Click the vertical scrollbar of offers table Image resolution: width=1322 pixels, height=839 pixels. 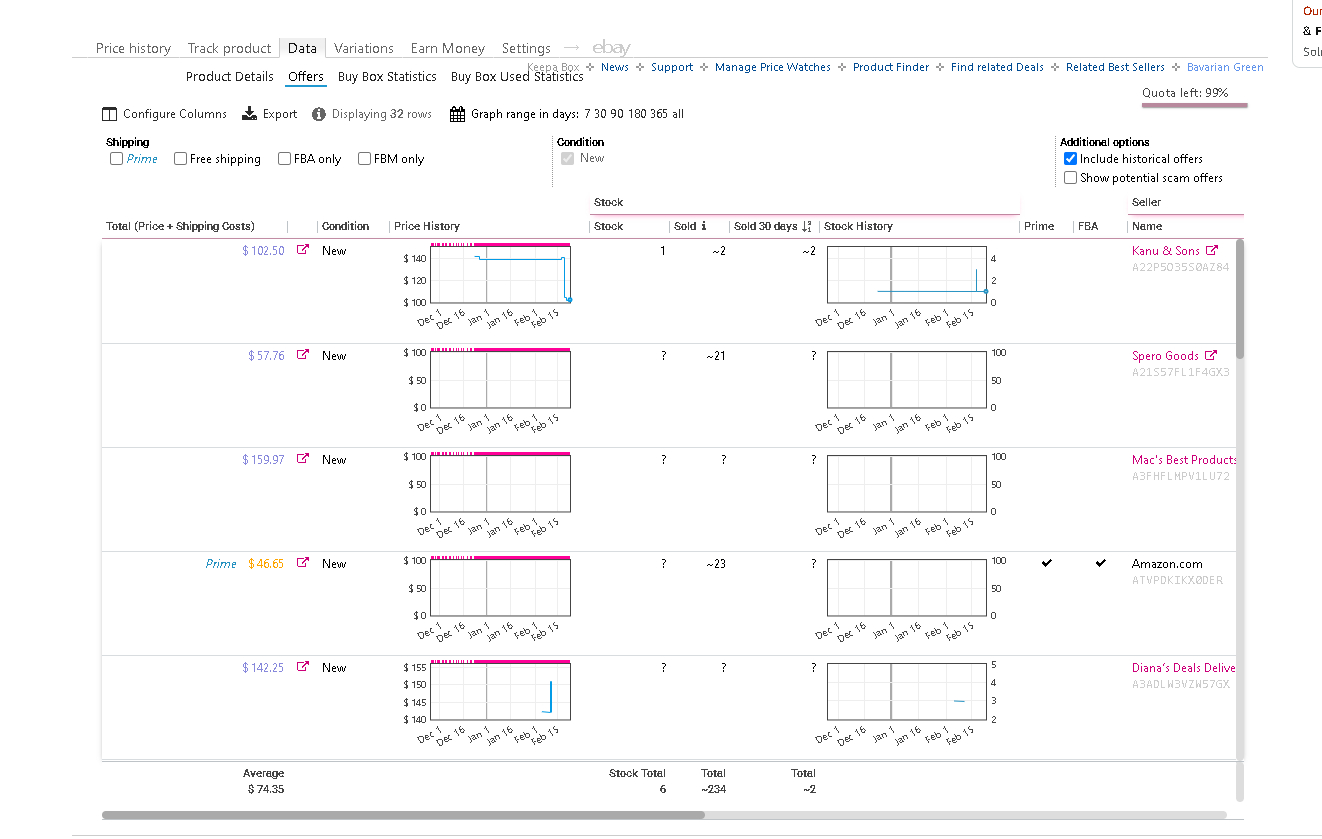pyautogui.click(x=1241, y=298)
